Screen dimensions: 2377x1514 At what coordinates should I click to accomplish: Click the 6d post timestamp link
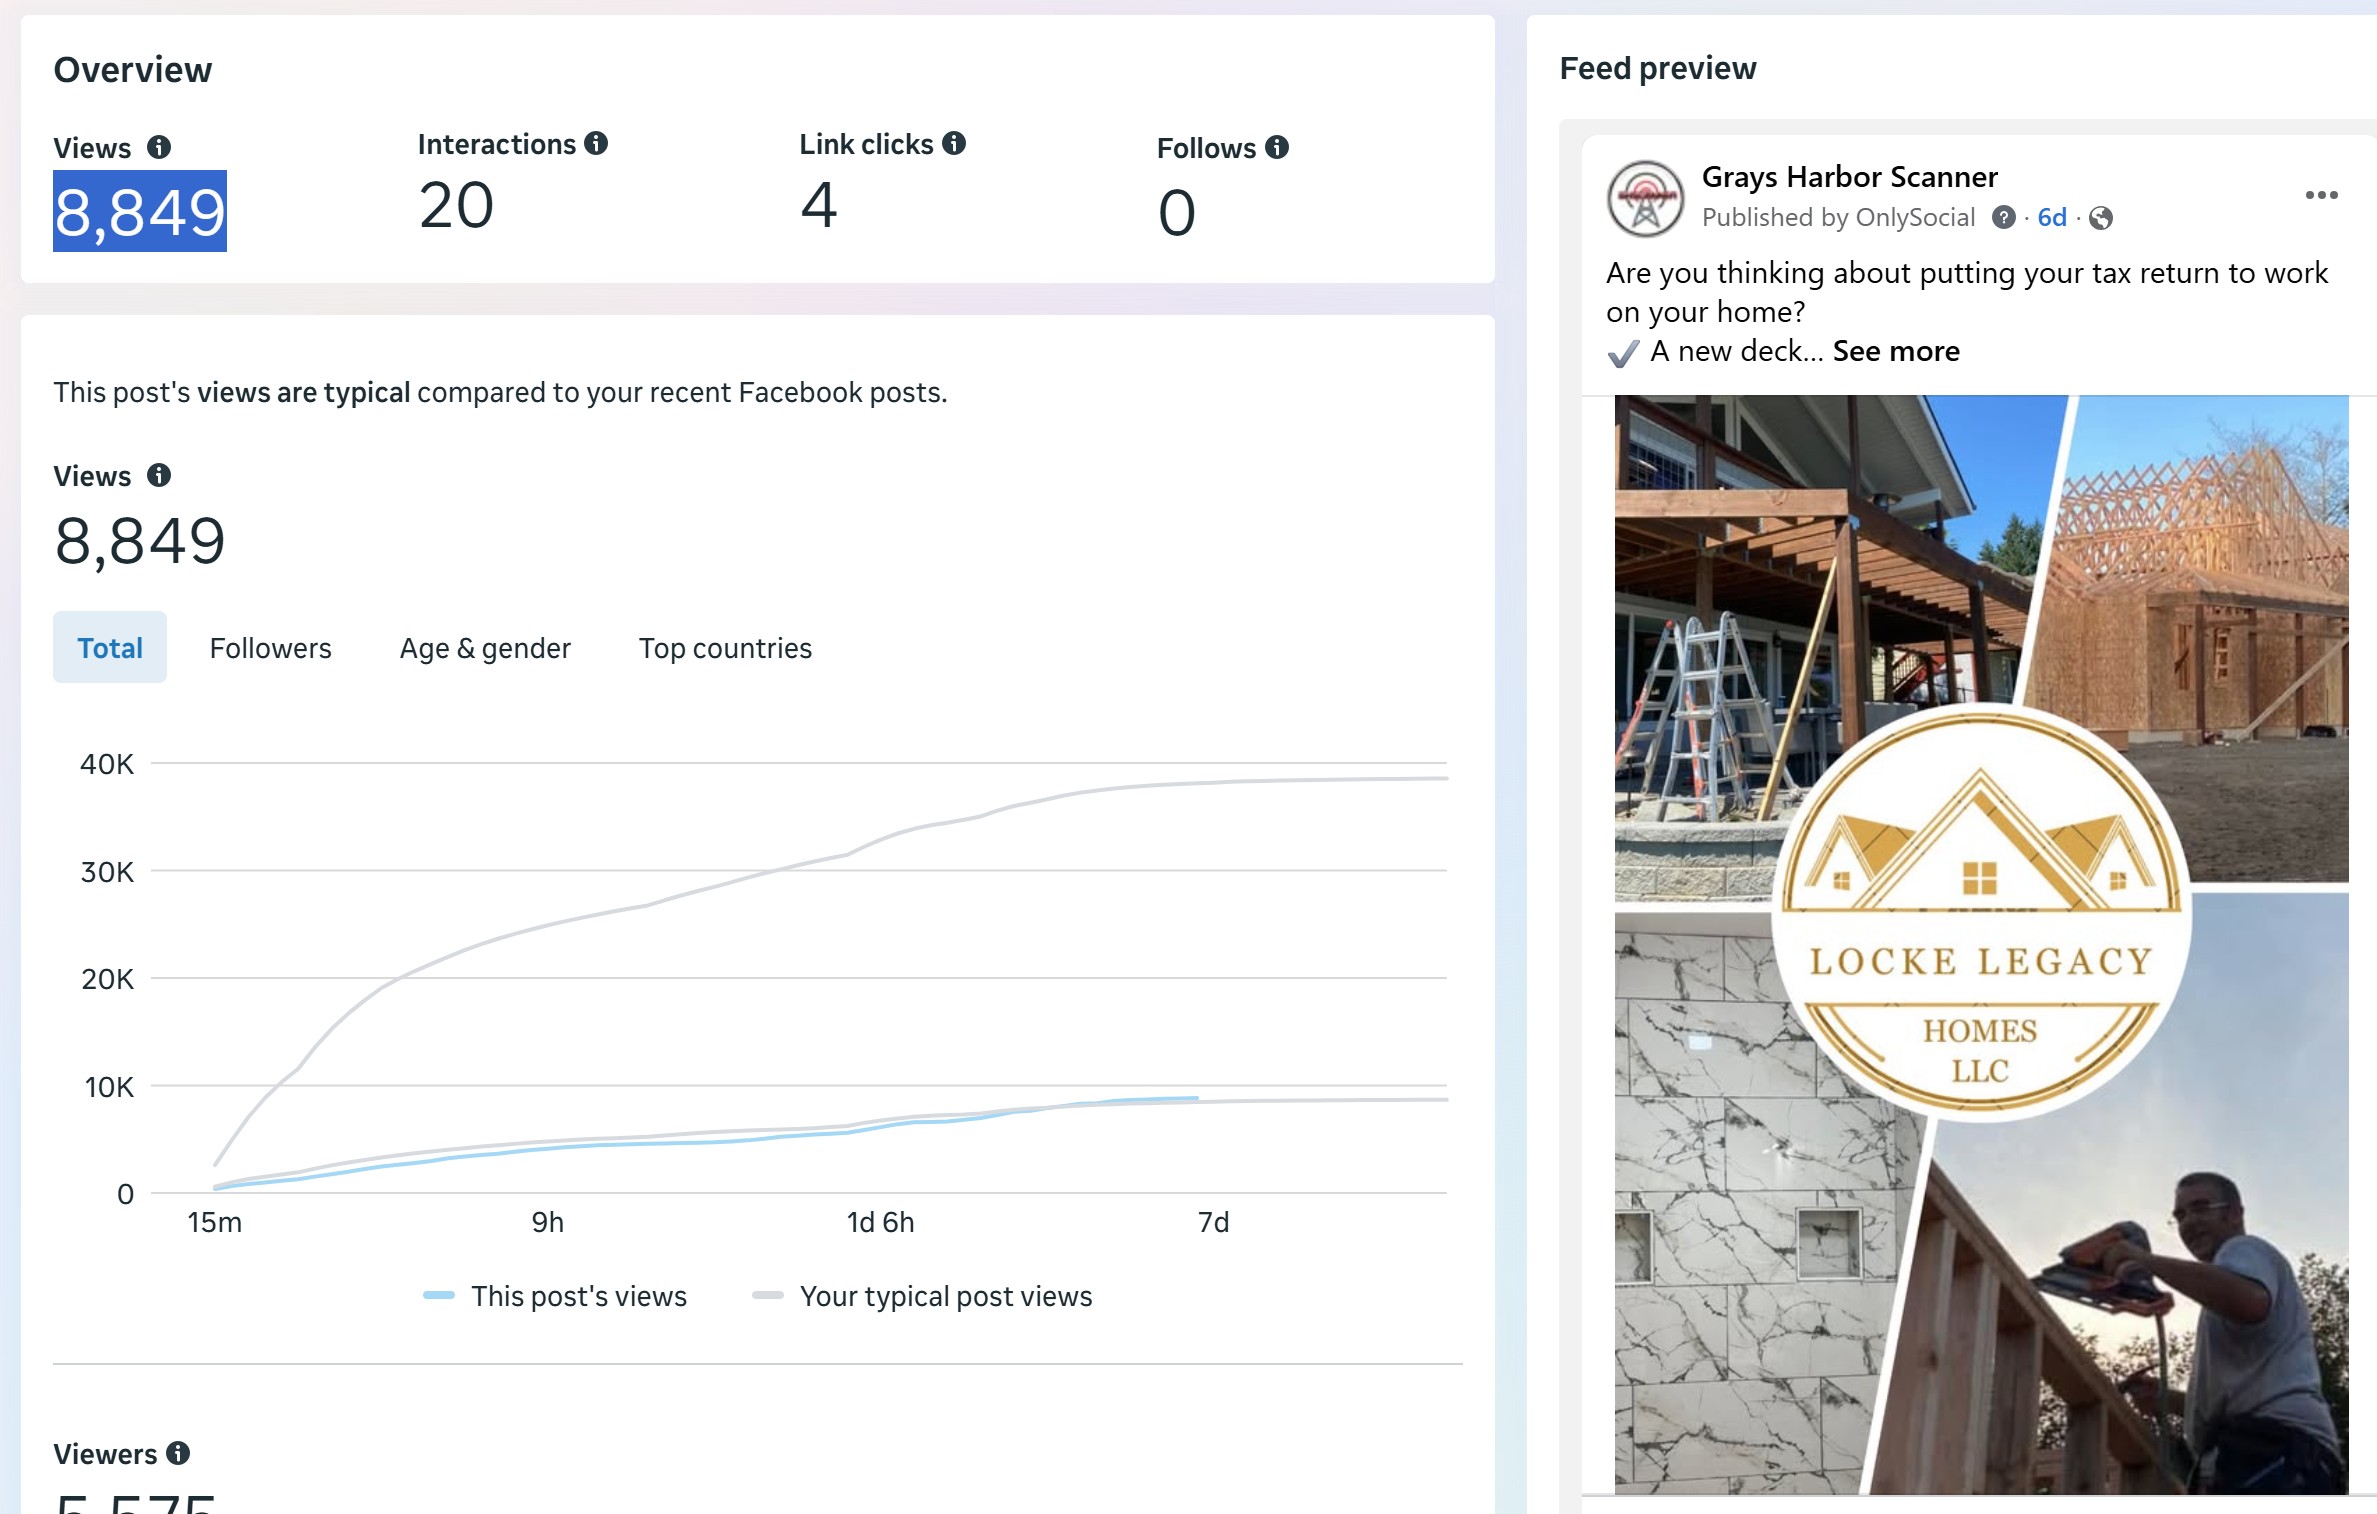[2051, 218]
